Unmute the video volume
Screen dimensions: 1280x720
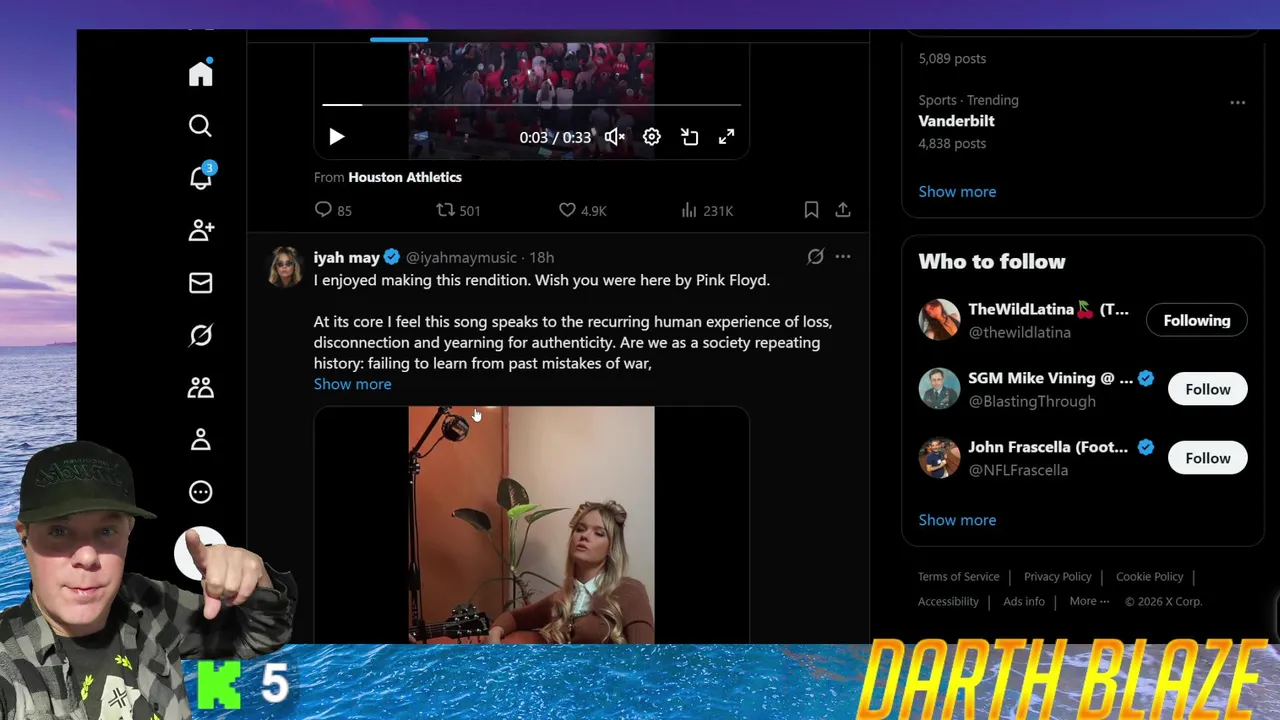click(x=615, y=137)
